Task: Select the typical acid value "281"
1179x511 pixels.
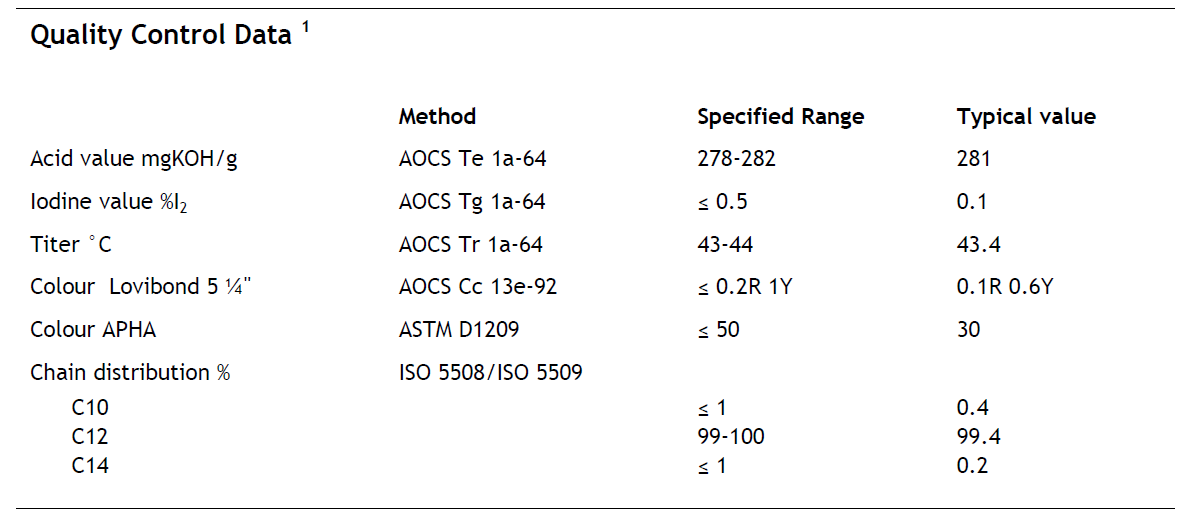Action: click(x=973, y=159)
